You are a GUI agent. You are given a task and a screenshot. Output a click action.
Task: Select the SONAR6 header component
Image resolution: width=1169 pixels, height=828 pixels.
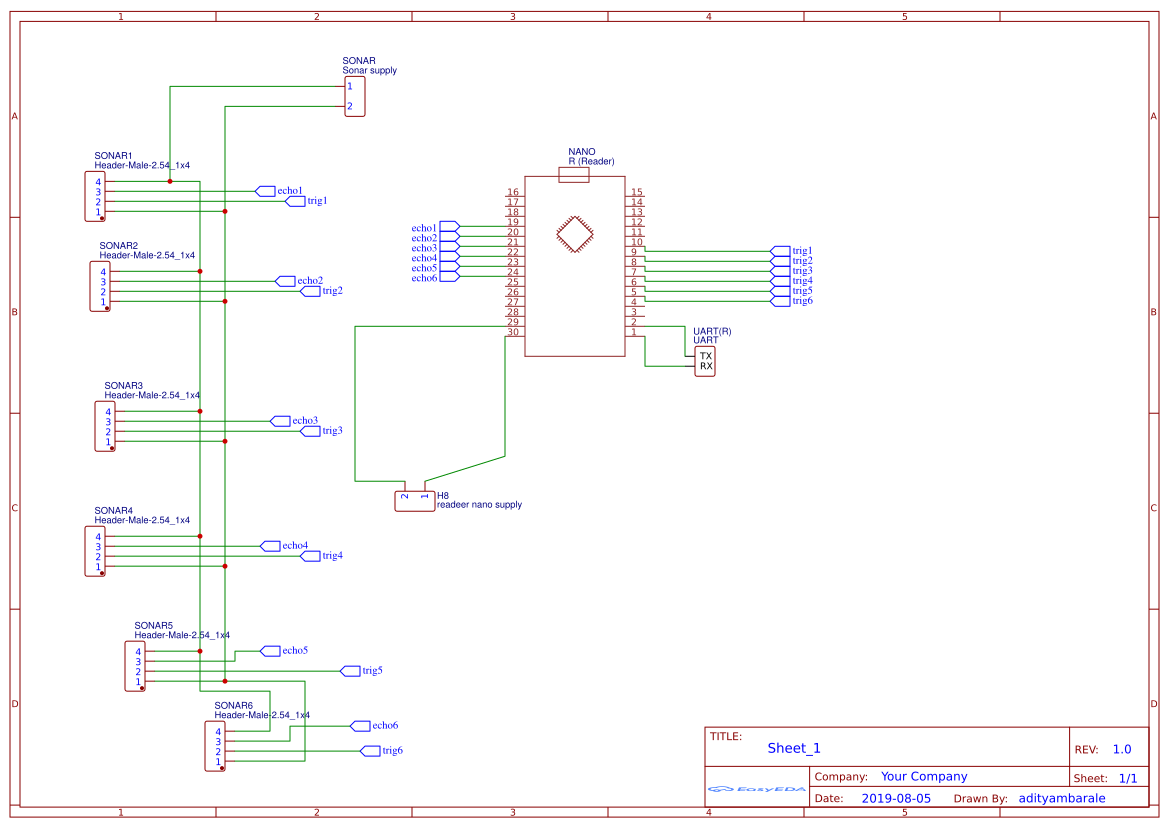coord(215,746)
